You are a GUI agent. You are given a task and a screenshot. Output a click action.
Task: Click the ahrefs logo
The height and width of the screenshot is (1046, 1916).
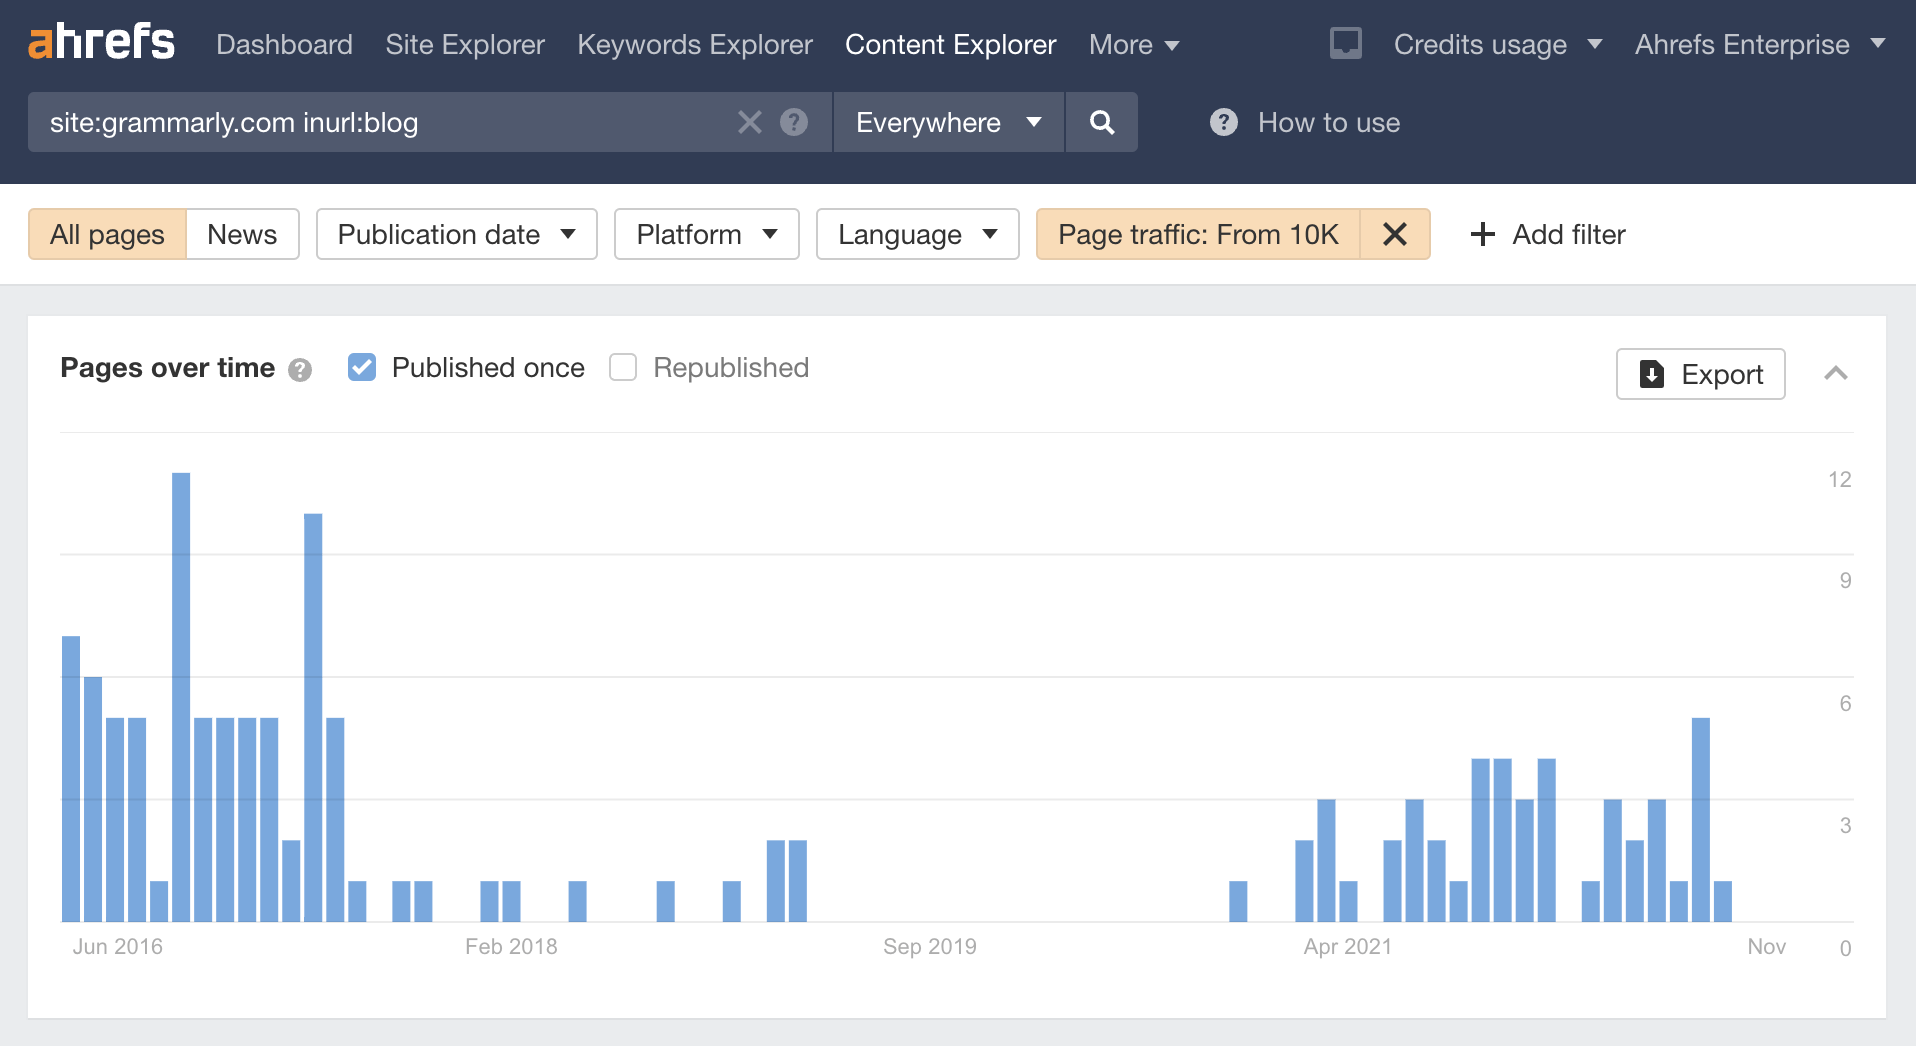[100, 40]
